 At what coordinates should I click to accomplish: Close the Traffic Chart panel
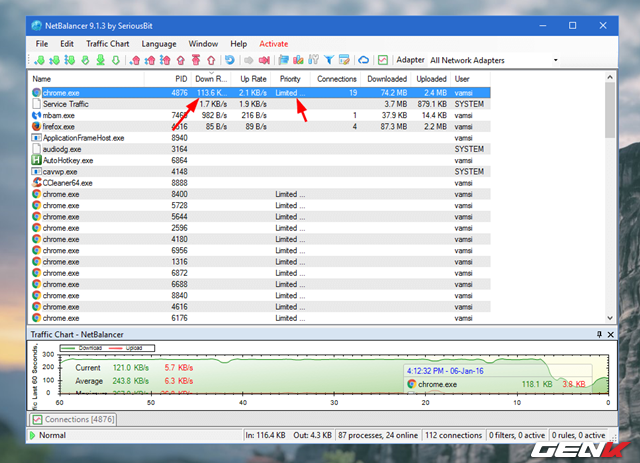(611, 333)
